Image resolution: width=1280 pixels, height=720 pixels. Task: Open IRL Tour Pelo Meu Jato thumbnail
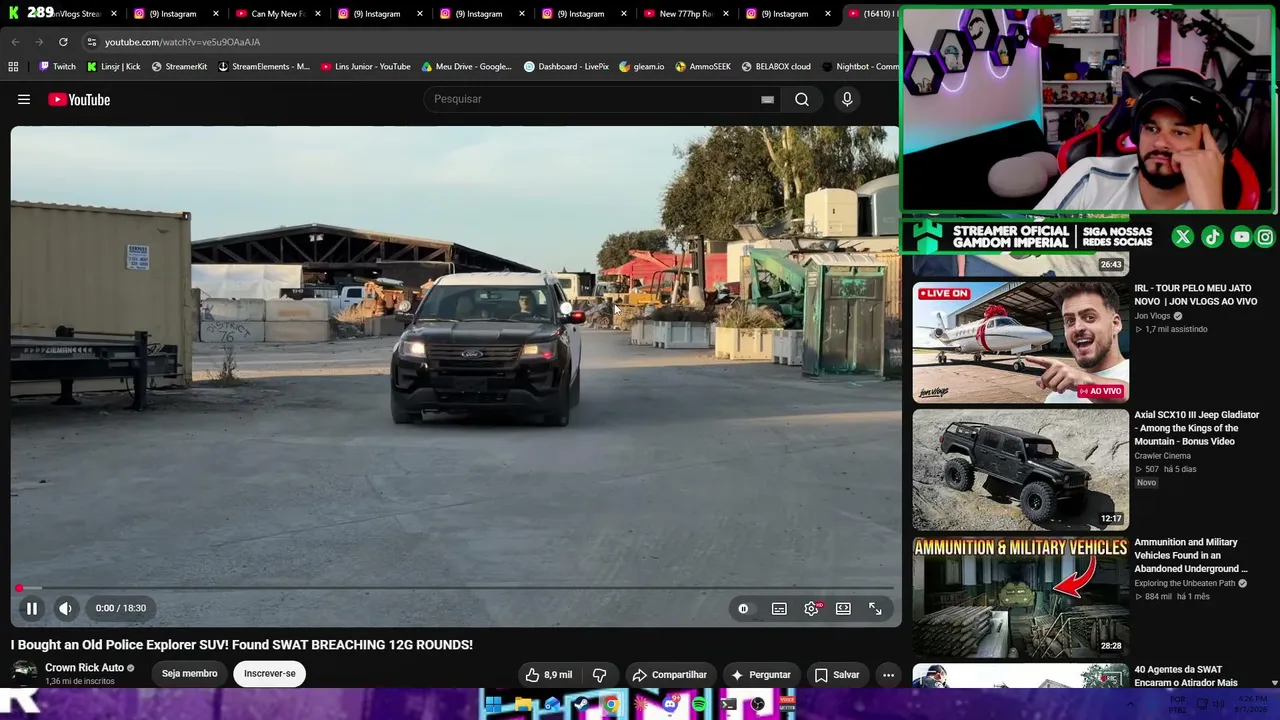[1020, 342]
